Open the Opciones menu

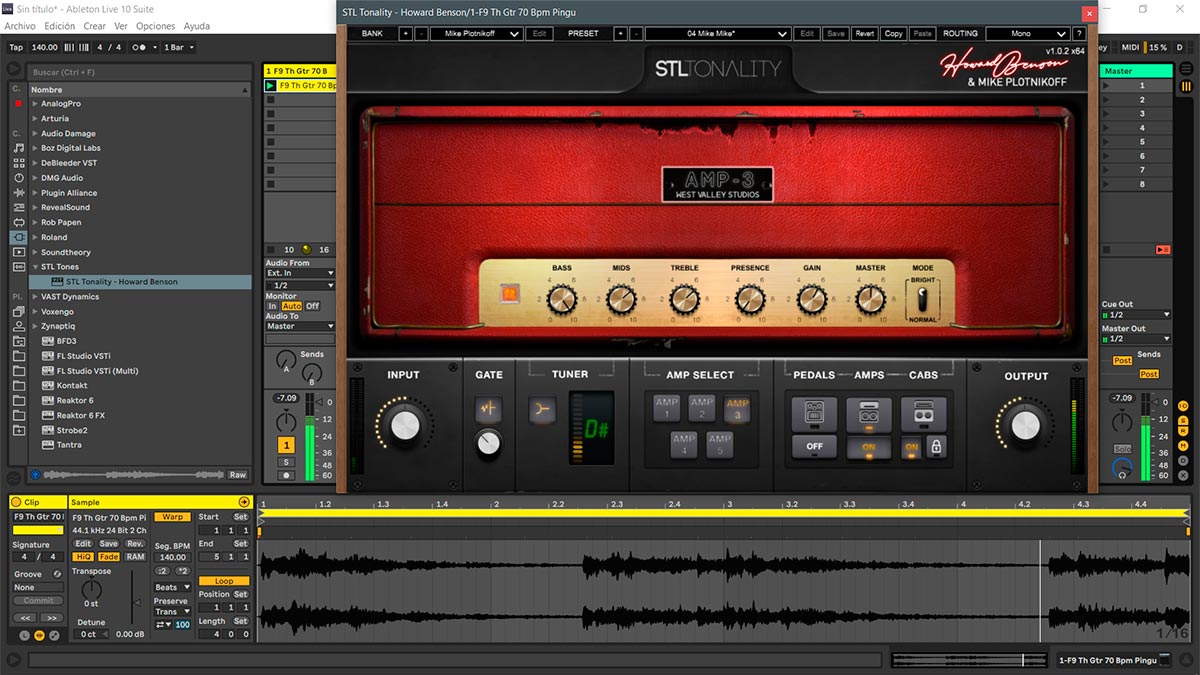[x=156, y=26]
